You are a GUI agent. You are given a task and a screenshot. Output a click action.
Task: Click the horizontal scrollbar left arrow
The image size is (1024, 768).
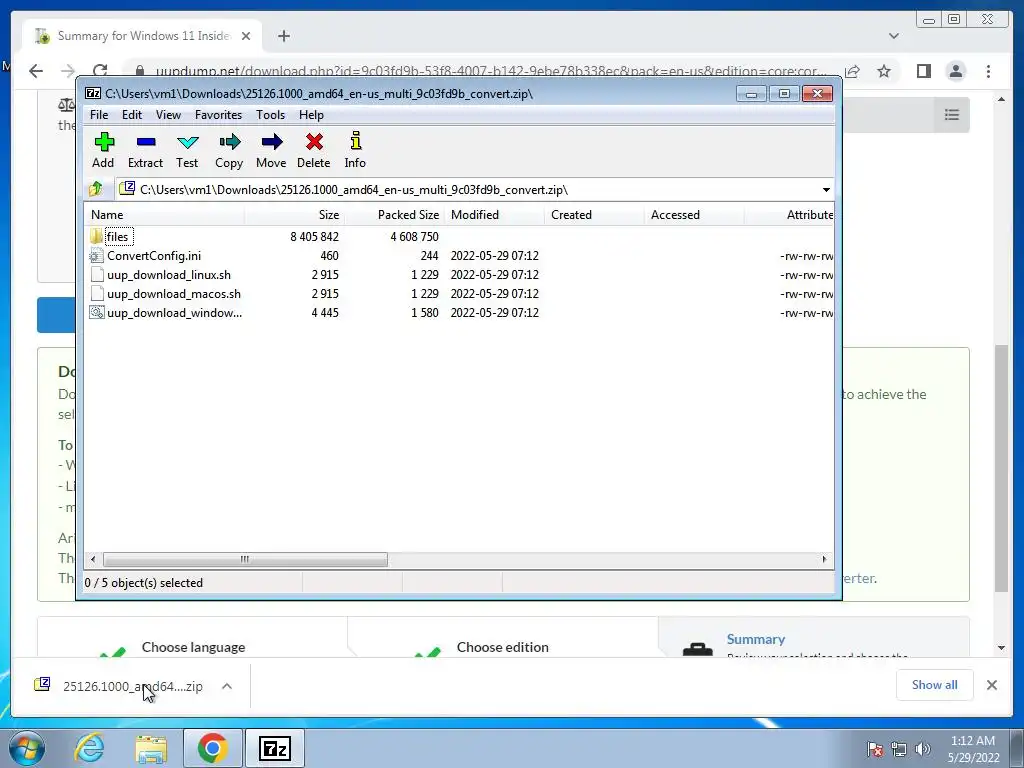pyautogui.click(x=93, y=560)
